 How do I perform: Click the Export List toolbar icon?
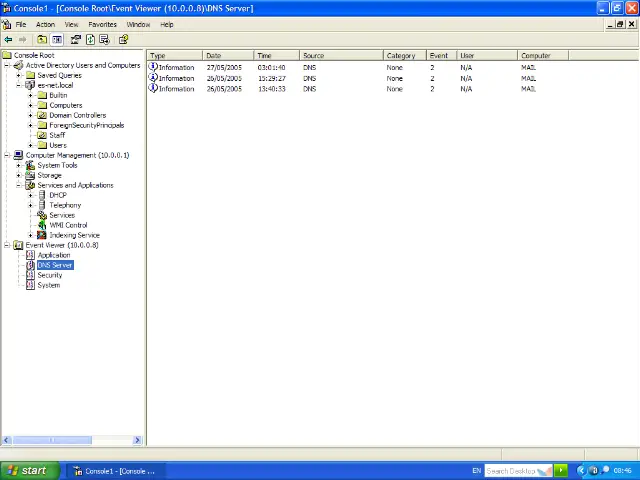(104, 40)
